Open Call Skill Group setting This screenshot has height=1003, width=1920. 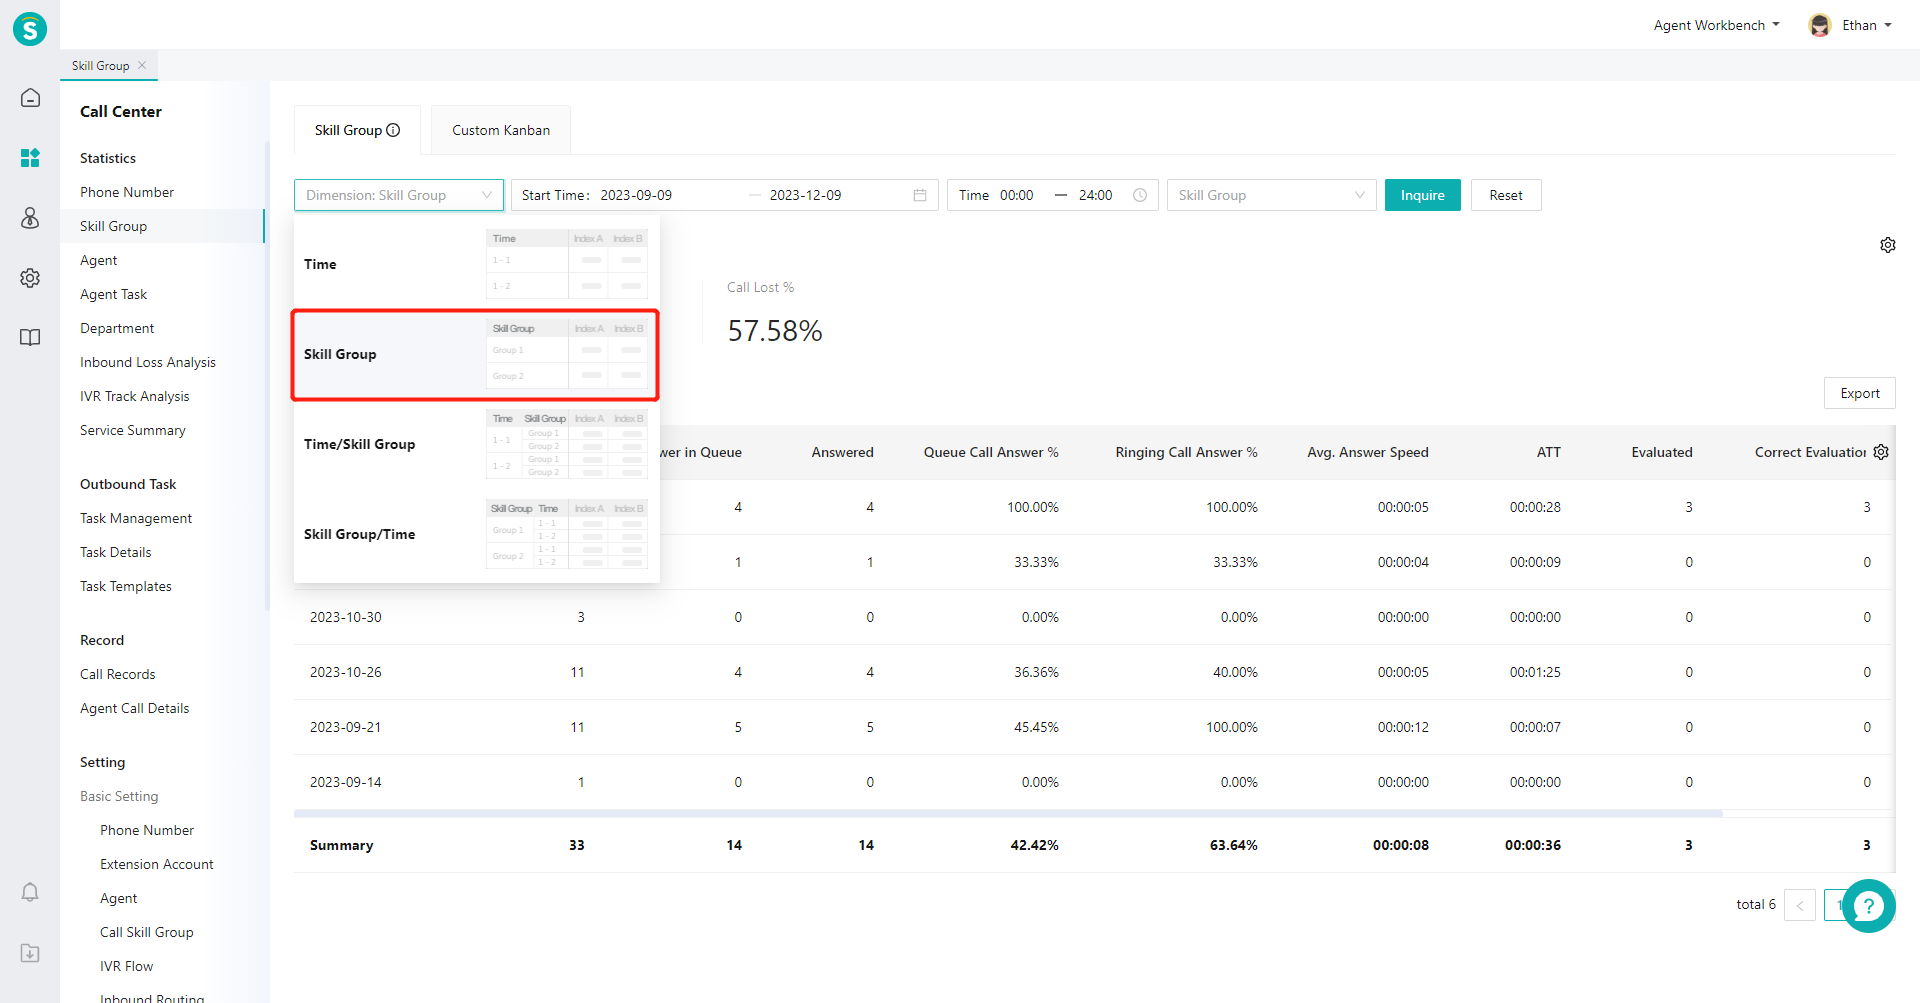point(147,932)
